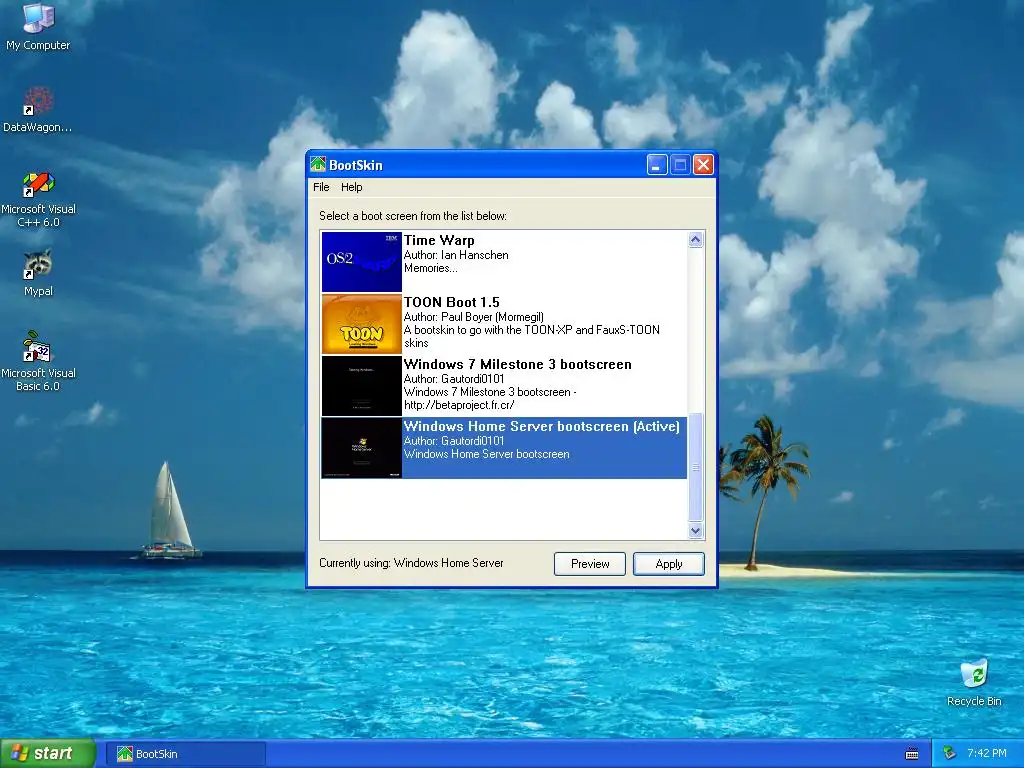Minimize the BootSkin window

[657, 165]
